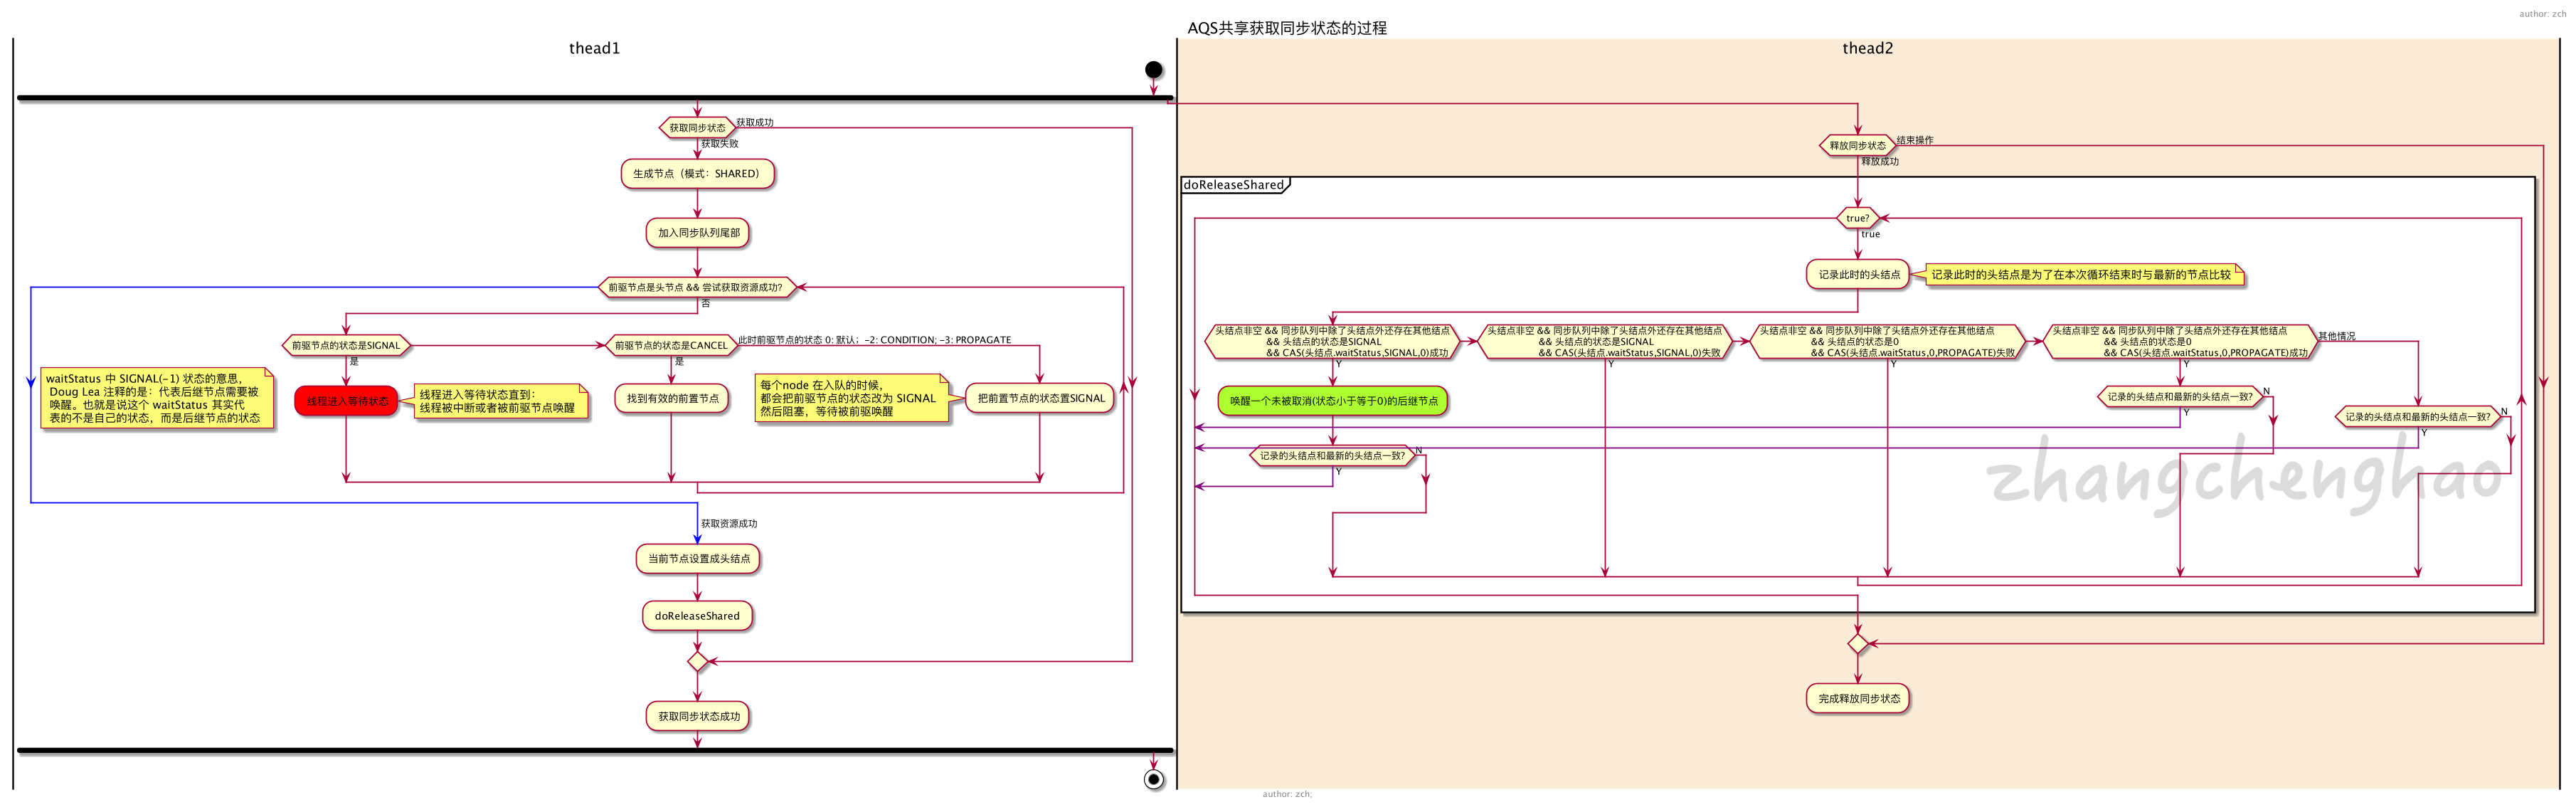
Task: Select condition ending 'CAS(头结点.waitStatus,SIGNAL,0)失败'
Action: [1604, 341]
